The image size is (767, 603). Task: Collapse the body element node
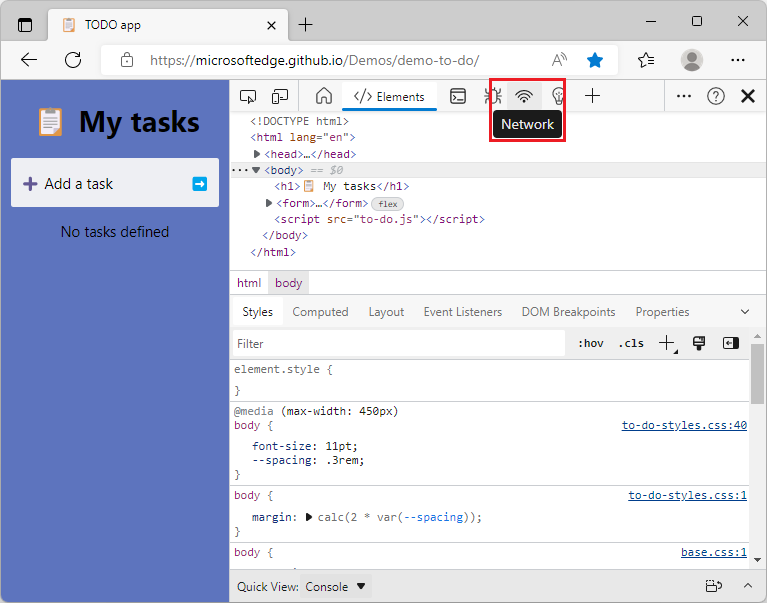[256, 170]
